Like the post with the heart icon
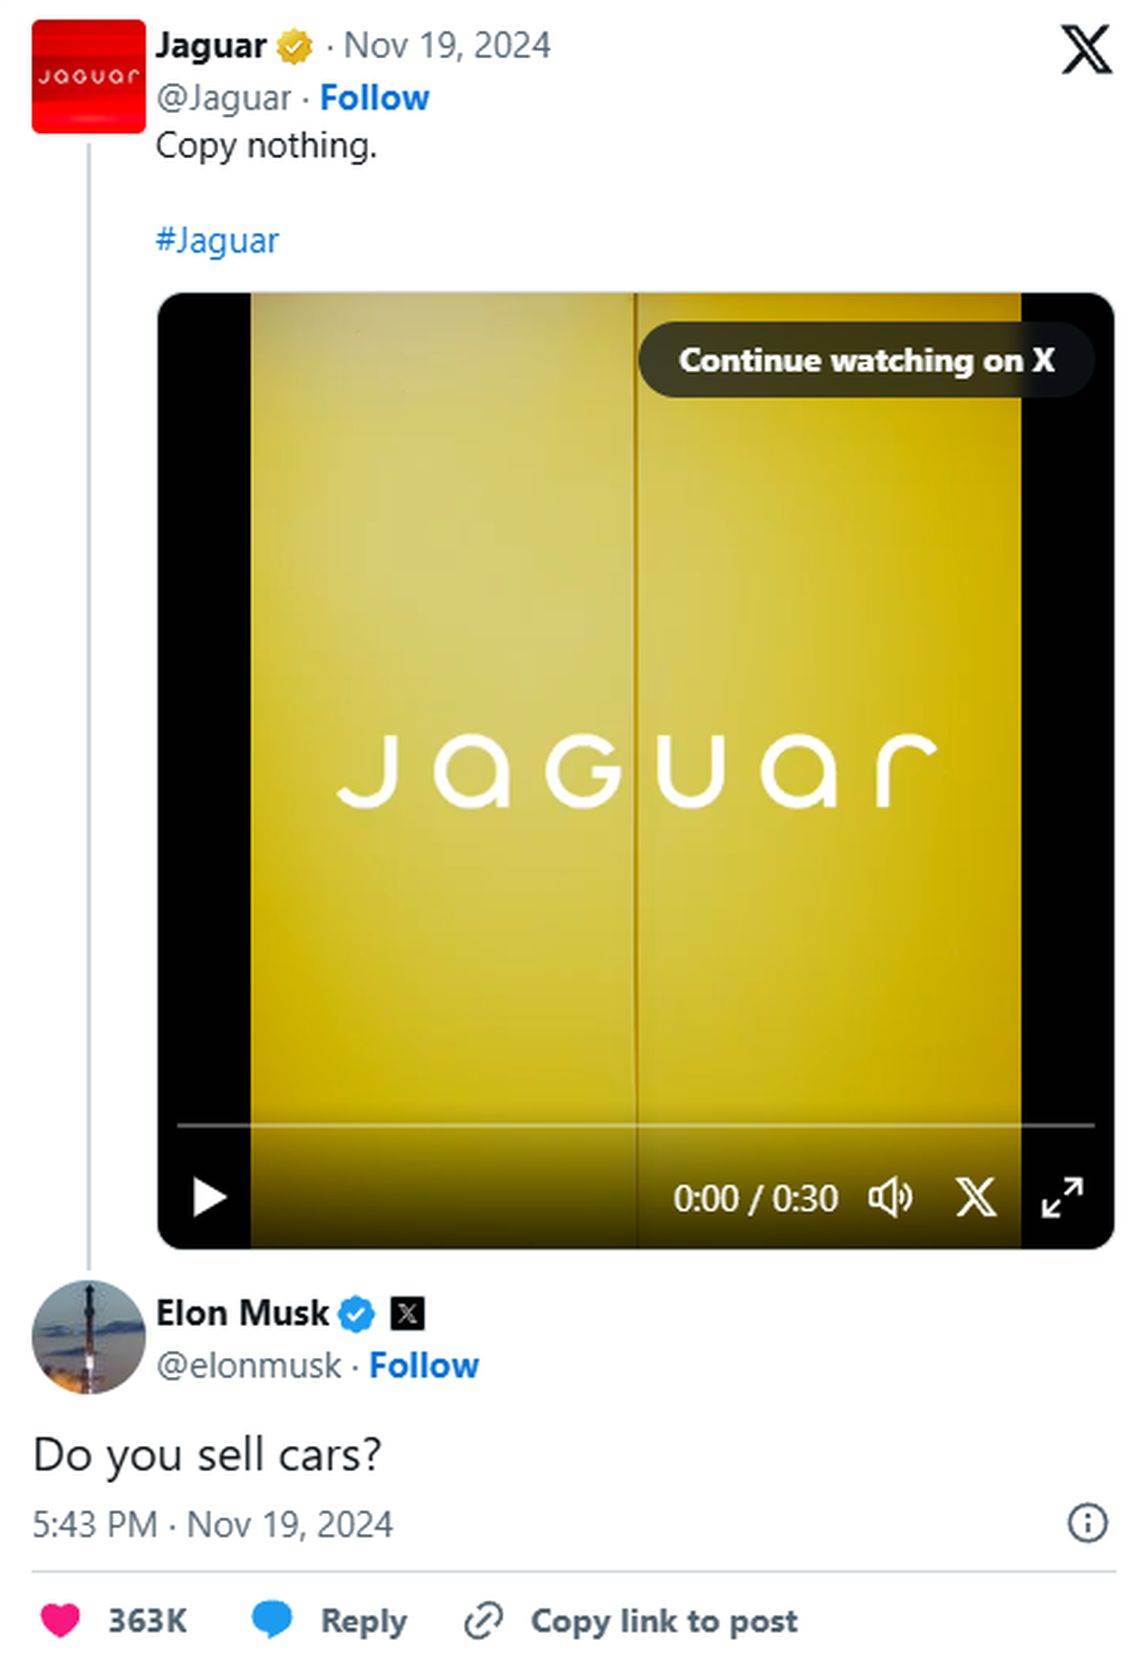The width and height of the screenshot is (1145, 1665). [60, 1620]
